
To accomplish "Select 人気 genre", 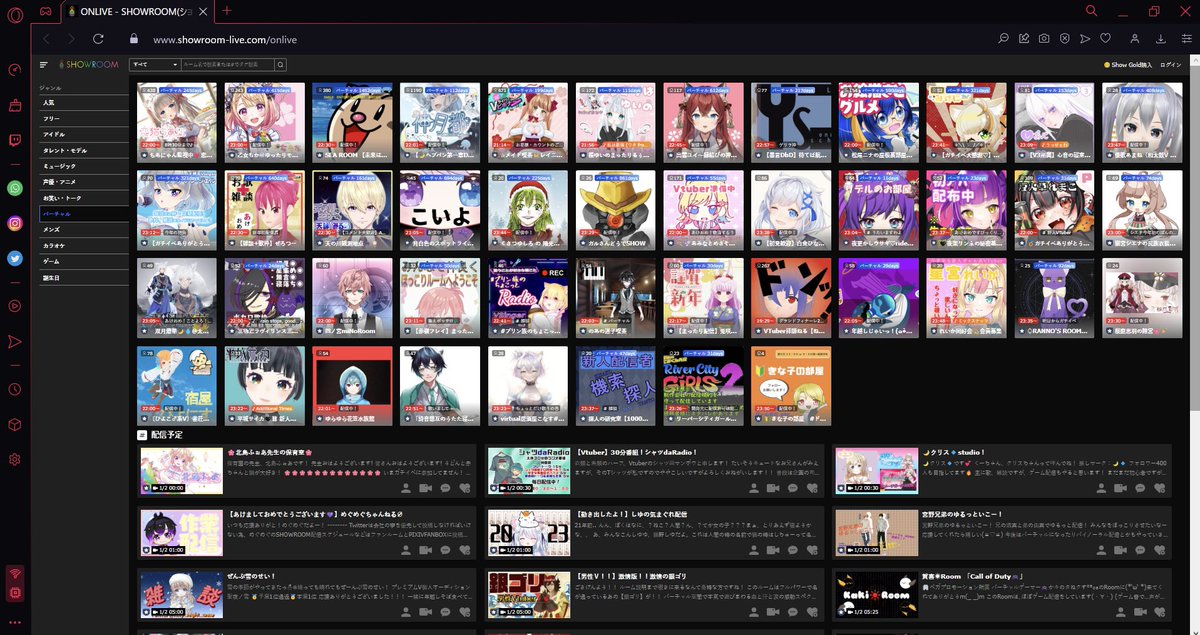I will [x=83, y=102].
